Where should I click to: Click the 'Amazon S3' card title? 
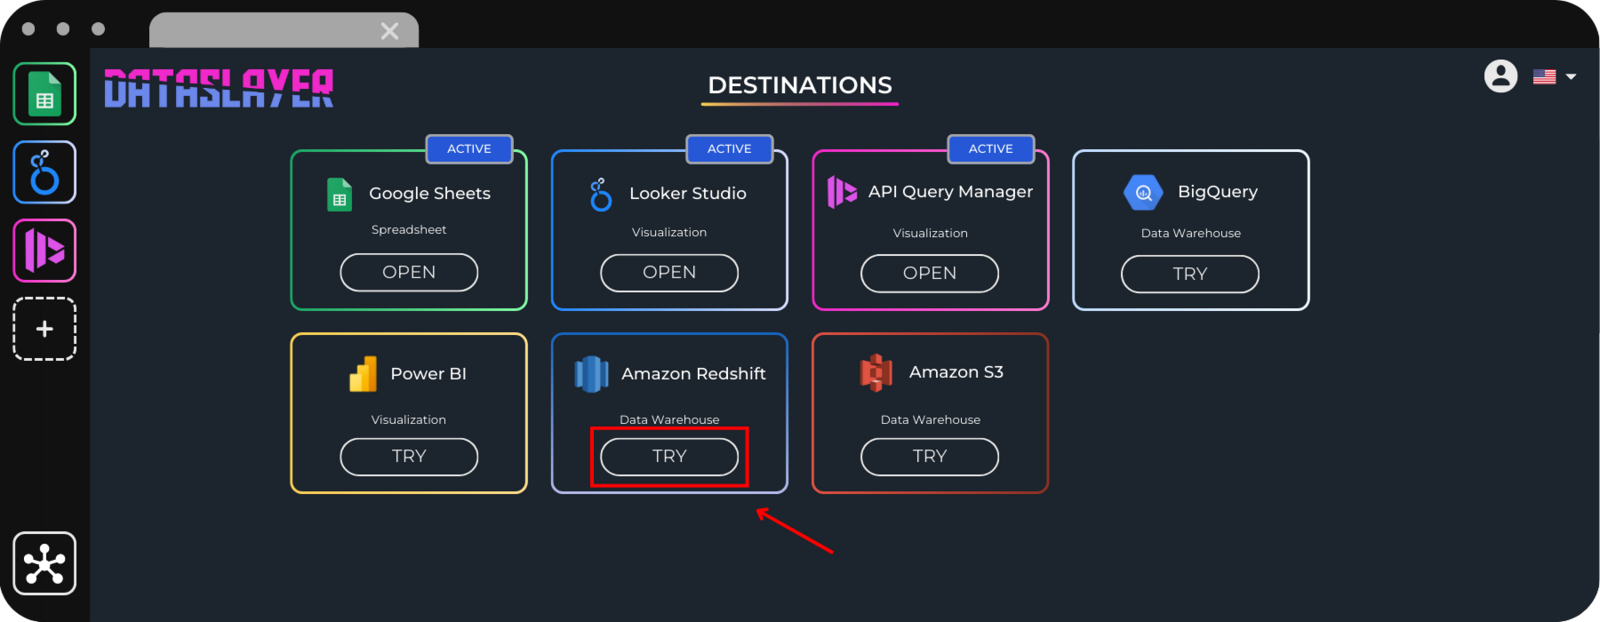click(x=956, y=372)
